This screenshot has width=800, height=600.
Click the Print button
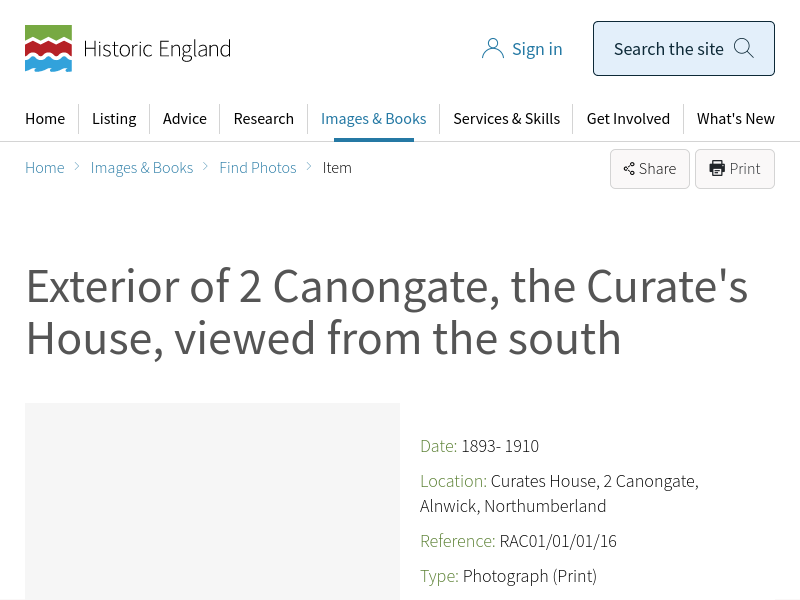[735, 169]
